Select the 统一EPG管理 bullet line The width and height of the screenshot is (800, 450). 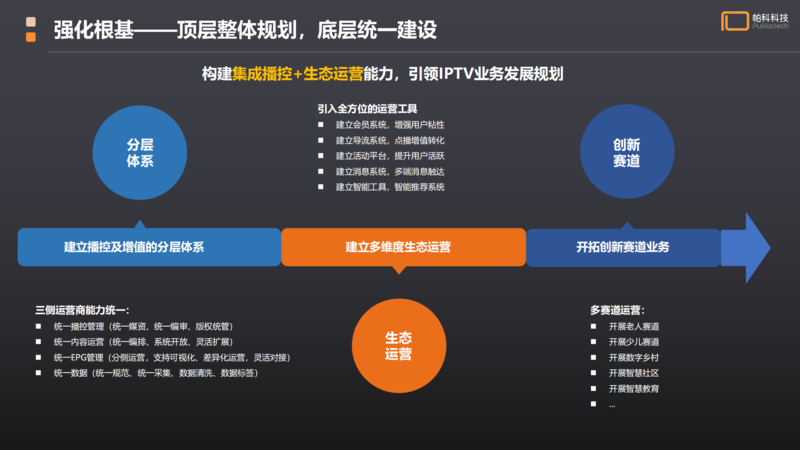pyautogui.click(x=158, y=357)
